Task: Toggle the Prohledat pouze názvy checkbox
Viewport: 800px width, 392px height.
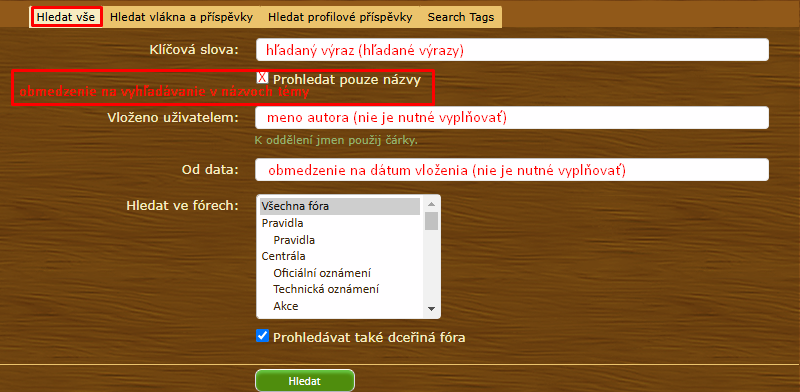Action: coord(262,78)
